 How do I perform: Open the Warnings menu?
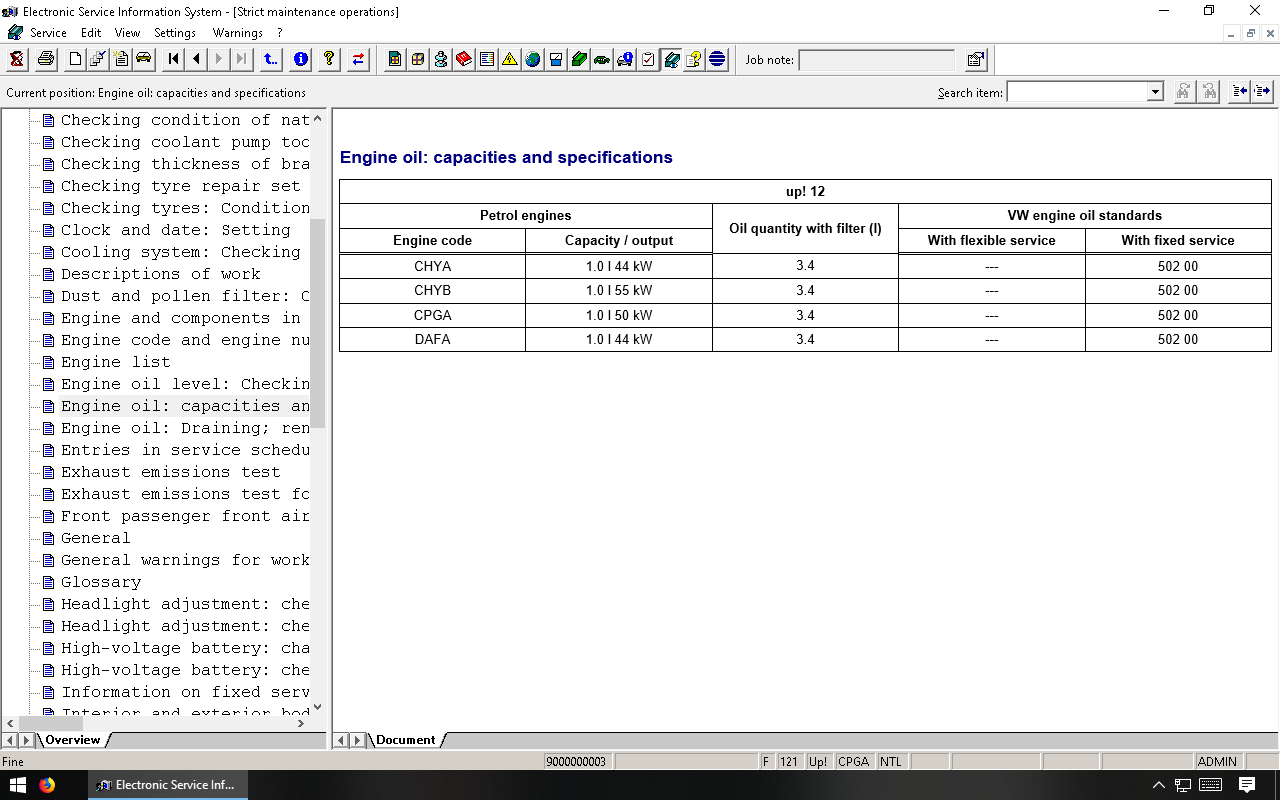(237, 33)
